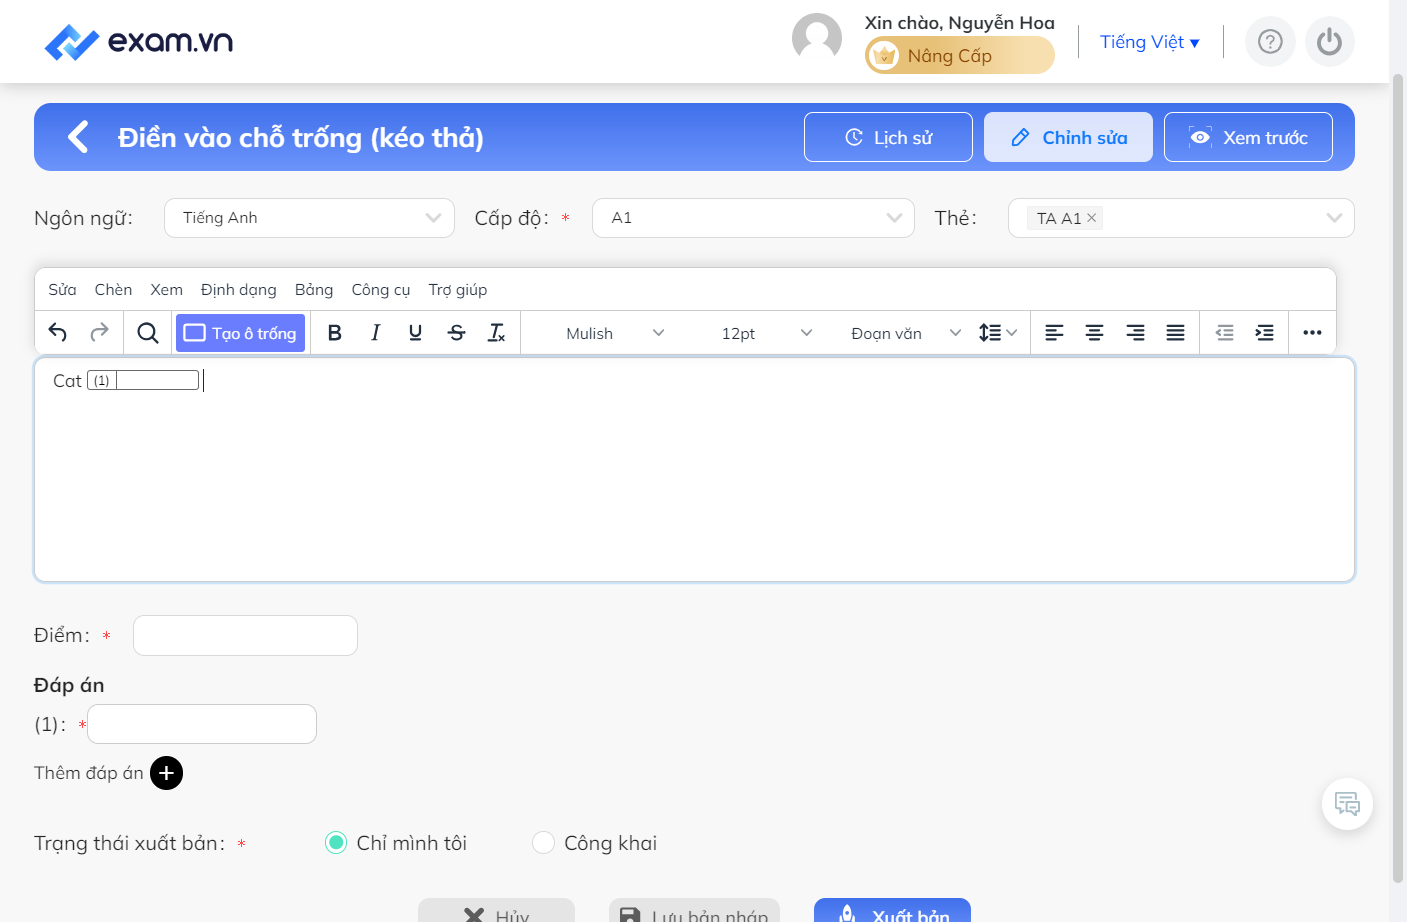The image size is (1407, 922).
Task: Open the 'Sửa' editor menu
Action: click(62, 290)
